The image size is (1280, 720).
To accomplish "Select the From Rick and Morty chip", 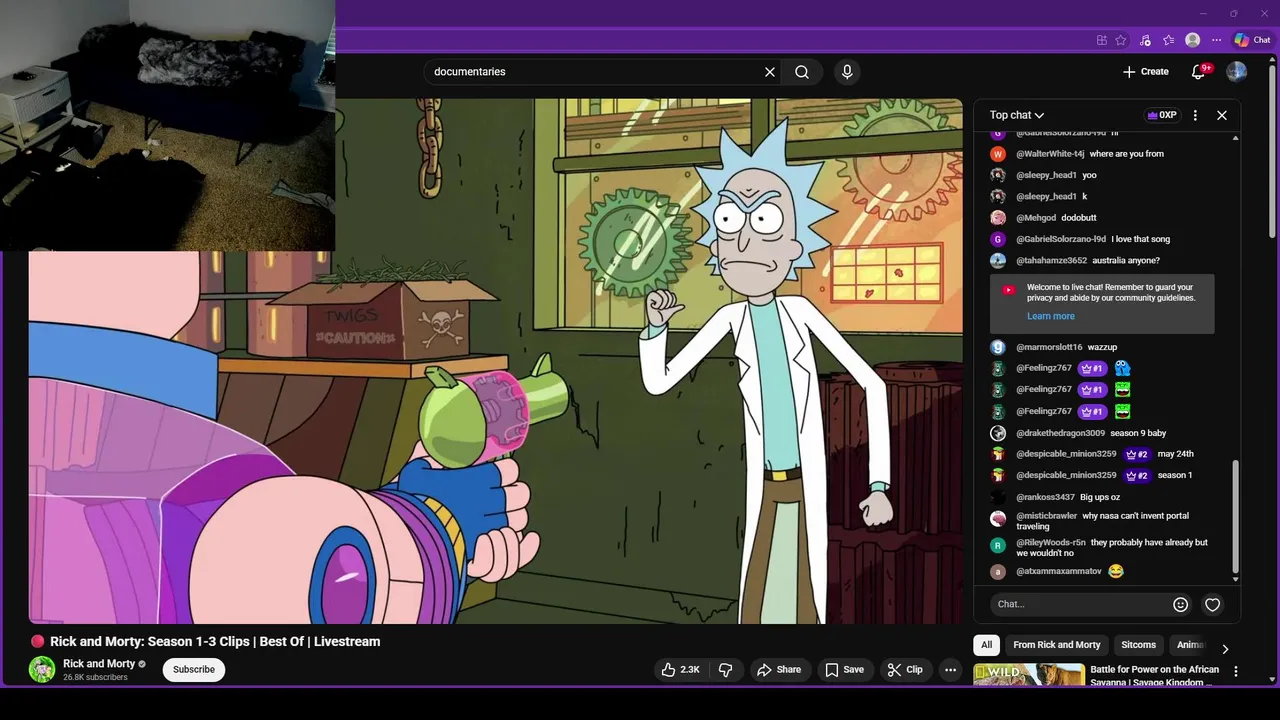I will coord(1057,645).
